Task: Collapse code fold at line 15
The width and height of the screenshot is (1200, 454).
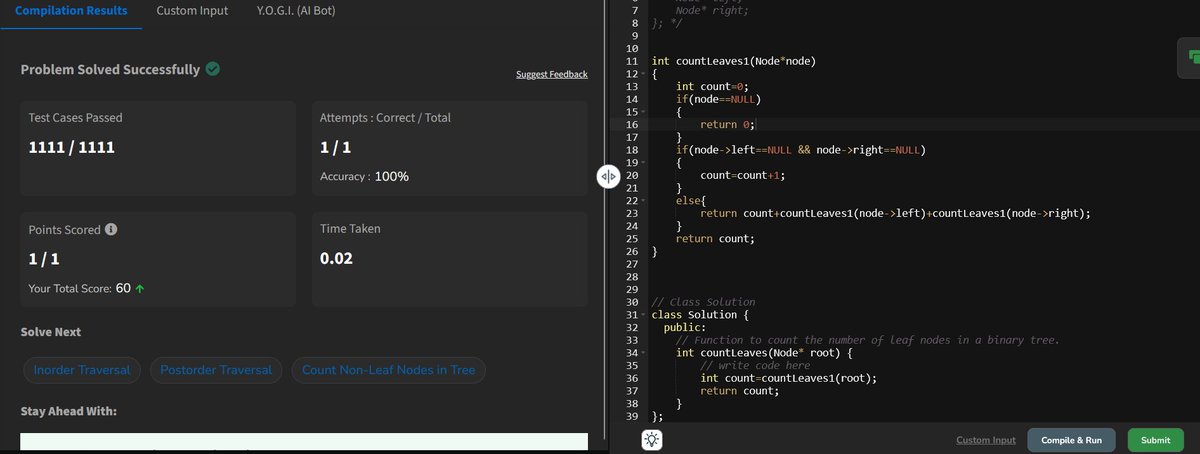Action: coord(643,112)
